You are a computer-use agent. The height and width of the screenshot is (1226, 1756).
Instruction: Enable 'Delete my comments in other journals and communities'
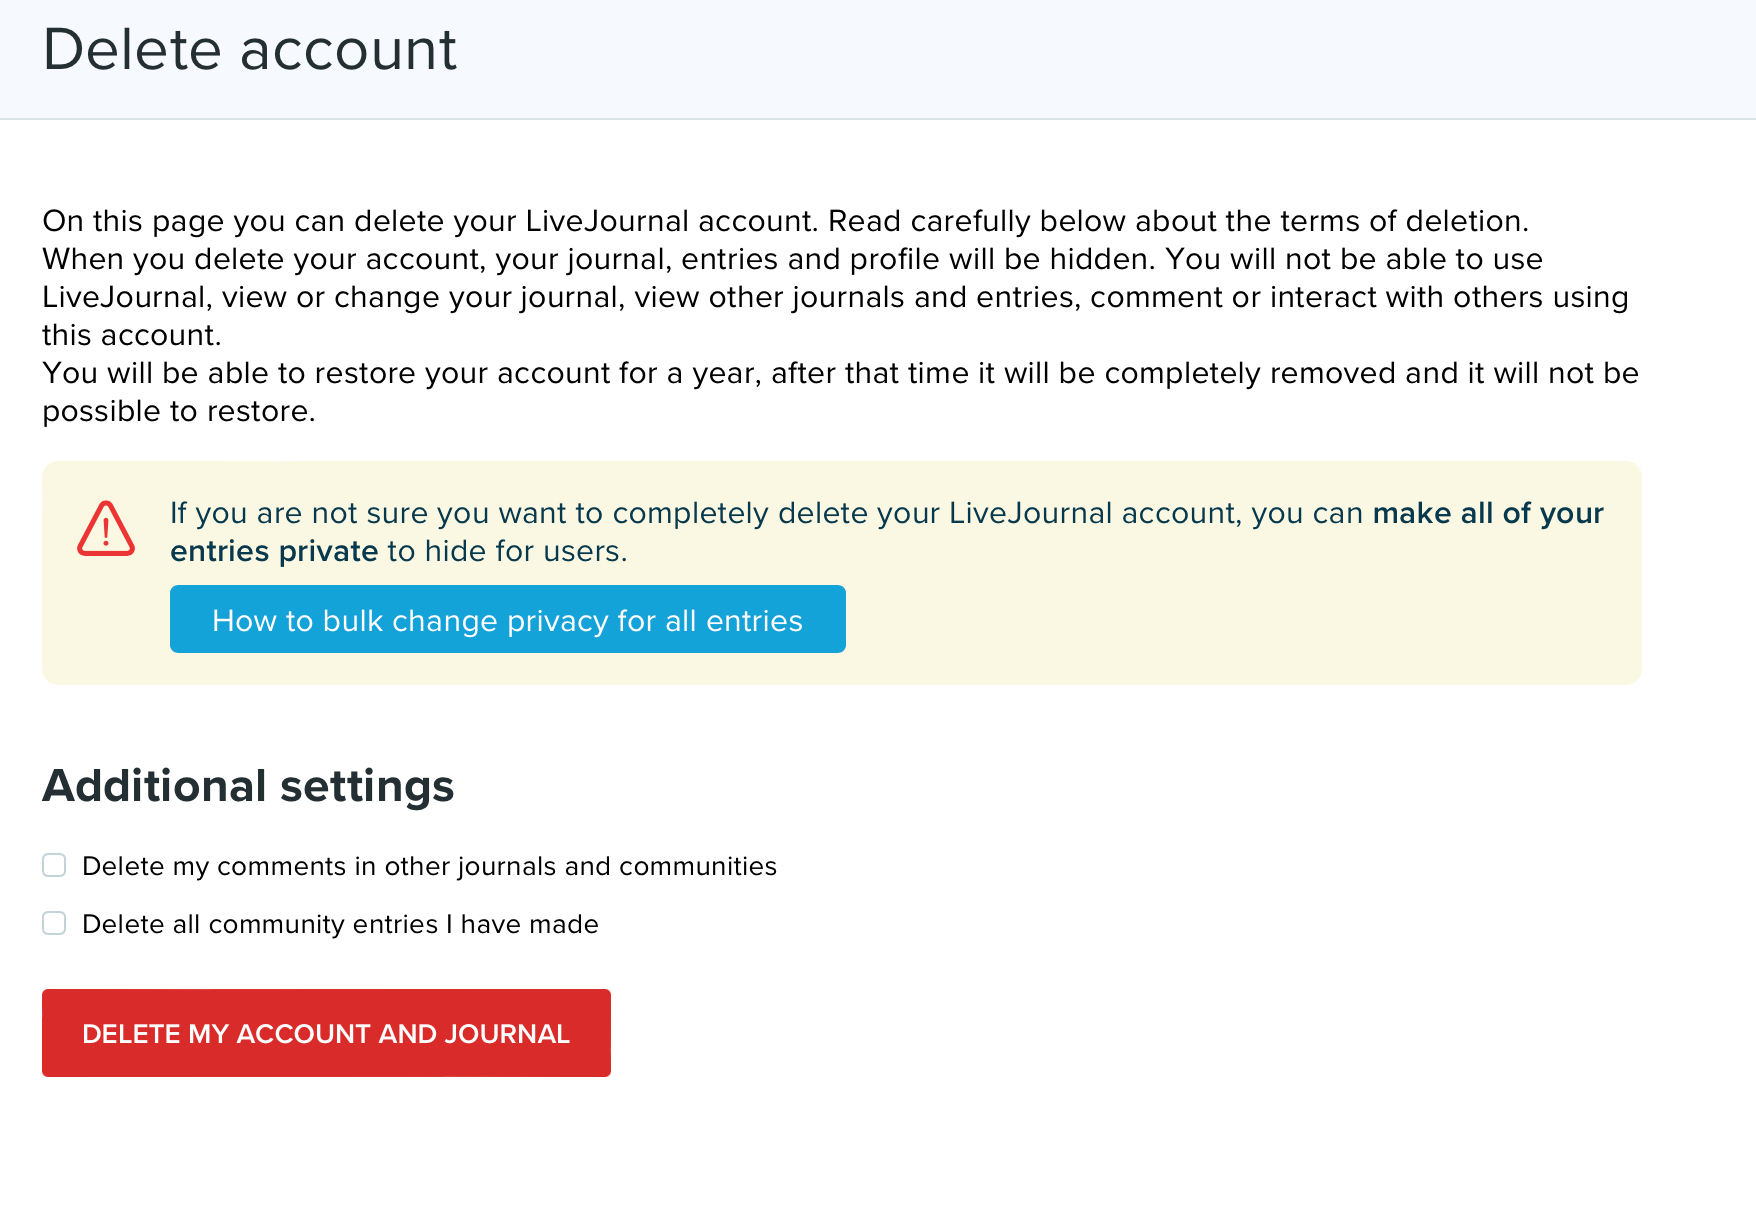point(53,865)
